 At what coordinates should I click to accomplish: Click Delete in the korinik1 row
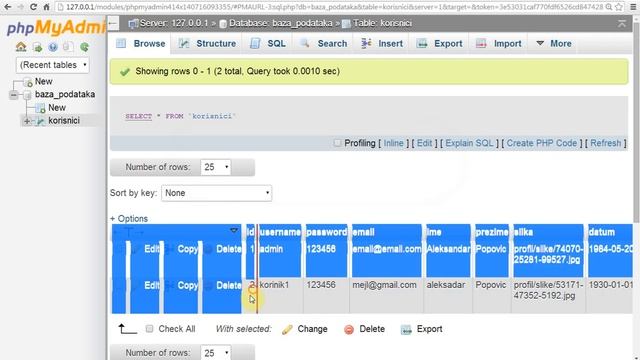(x=229, y=285)
